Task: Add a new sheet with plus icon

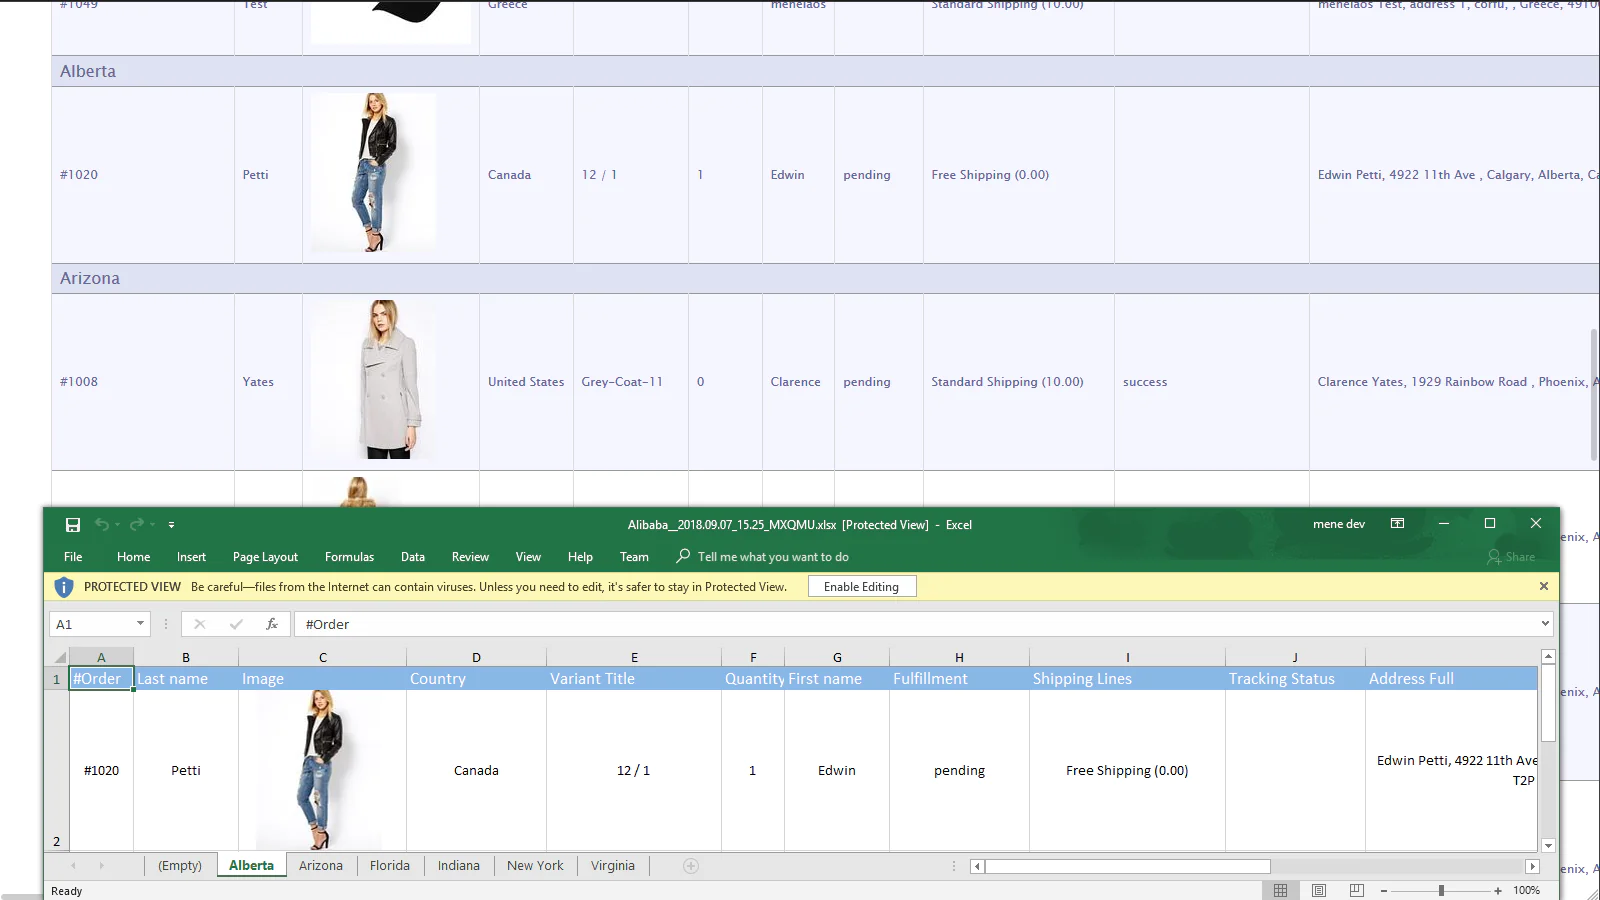Action: [x=691, y=866]
